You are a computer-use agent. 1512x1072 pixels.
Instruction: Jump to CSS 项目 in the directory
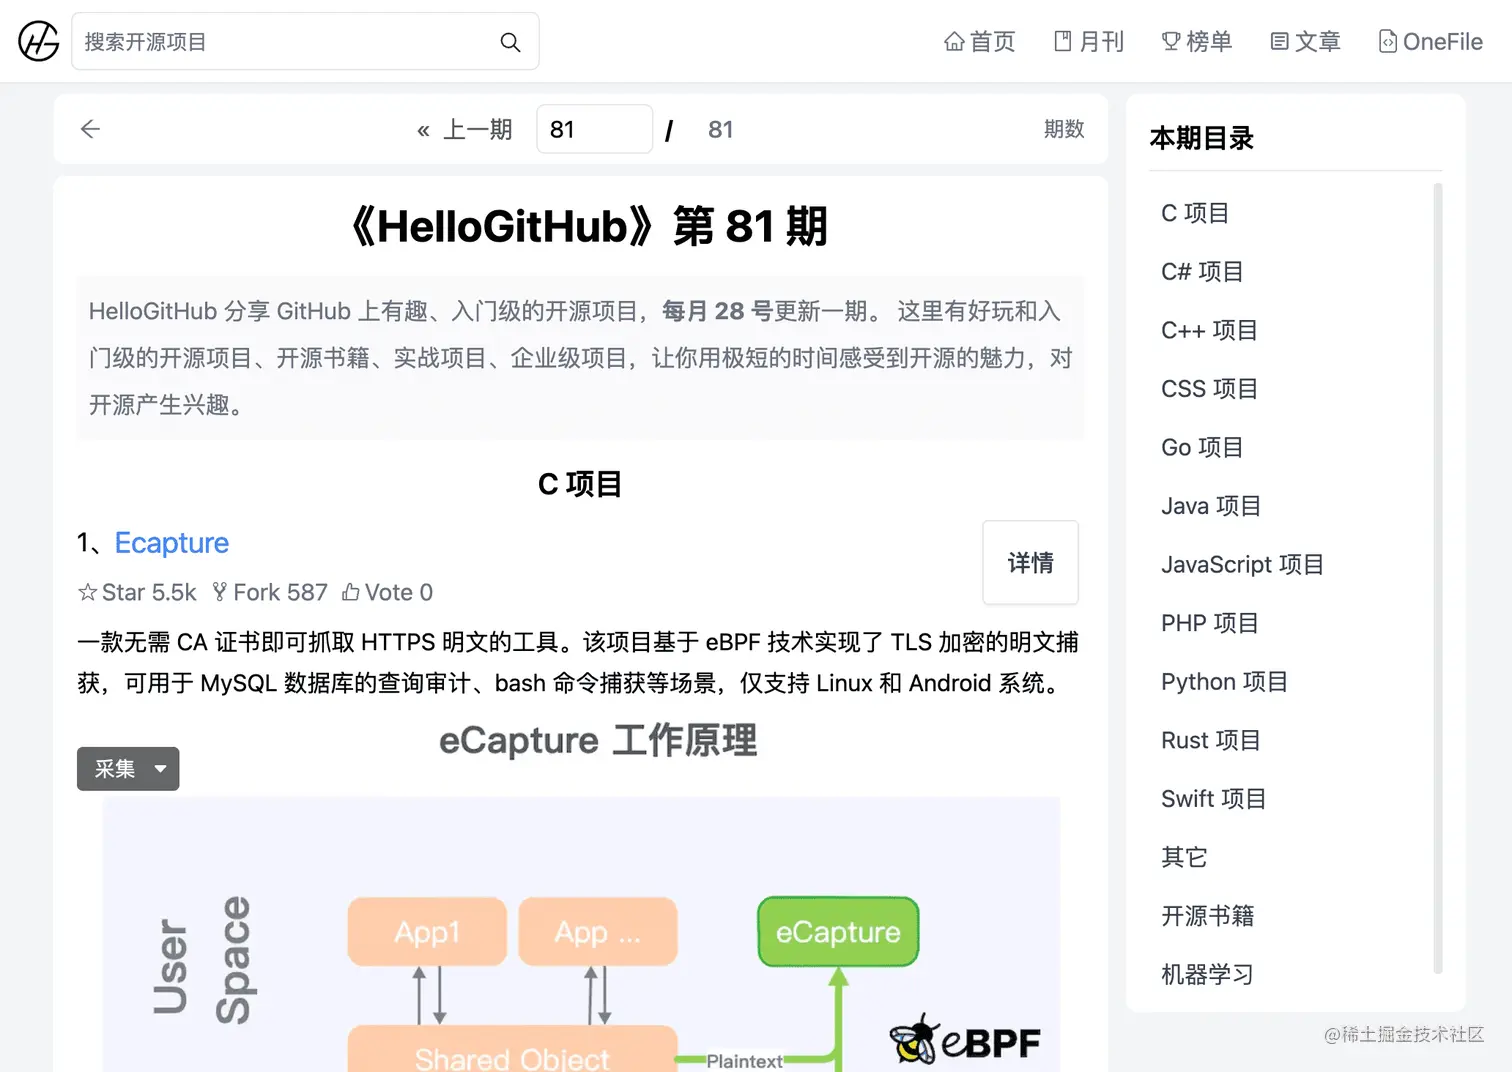pos(1209,388)
